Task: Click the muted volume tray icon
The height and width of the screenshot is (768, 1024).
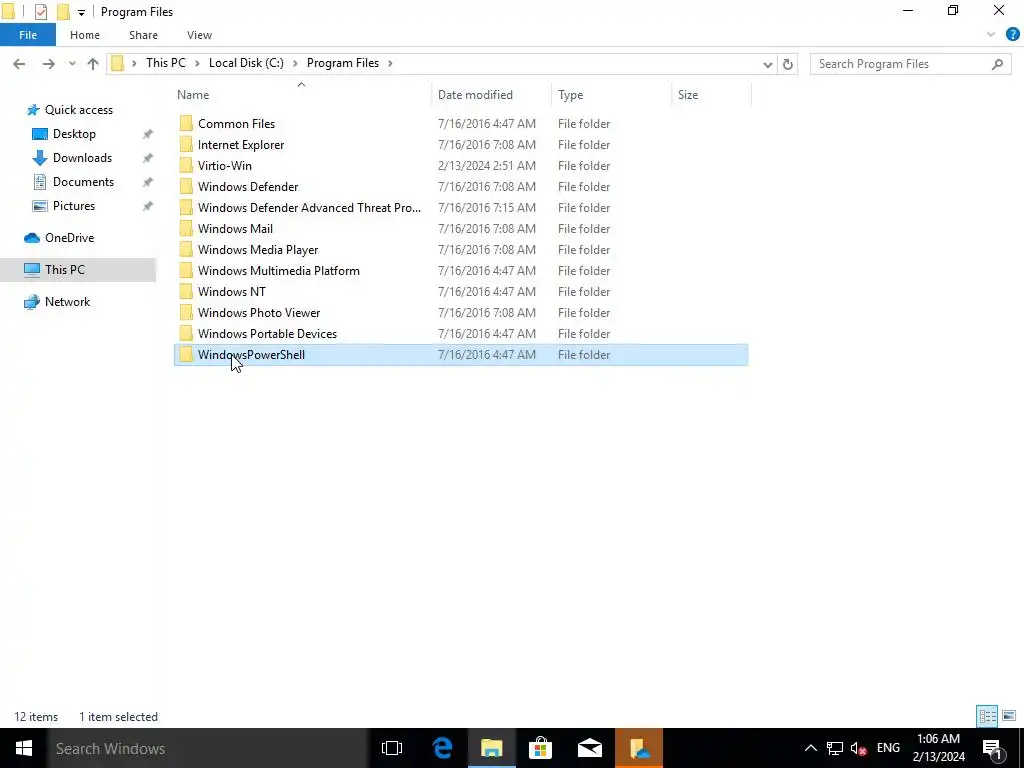Action: 859,748
